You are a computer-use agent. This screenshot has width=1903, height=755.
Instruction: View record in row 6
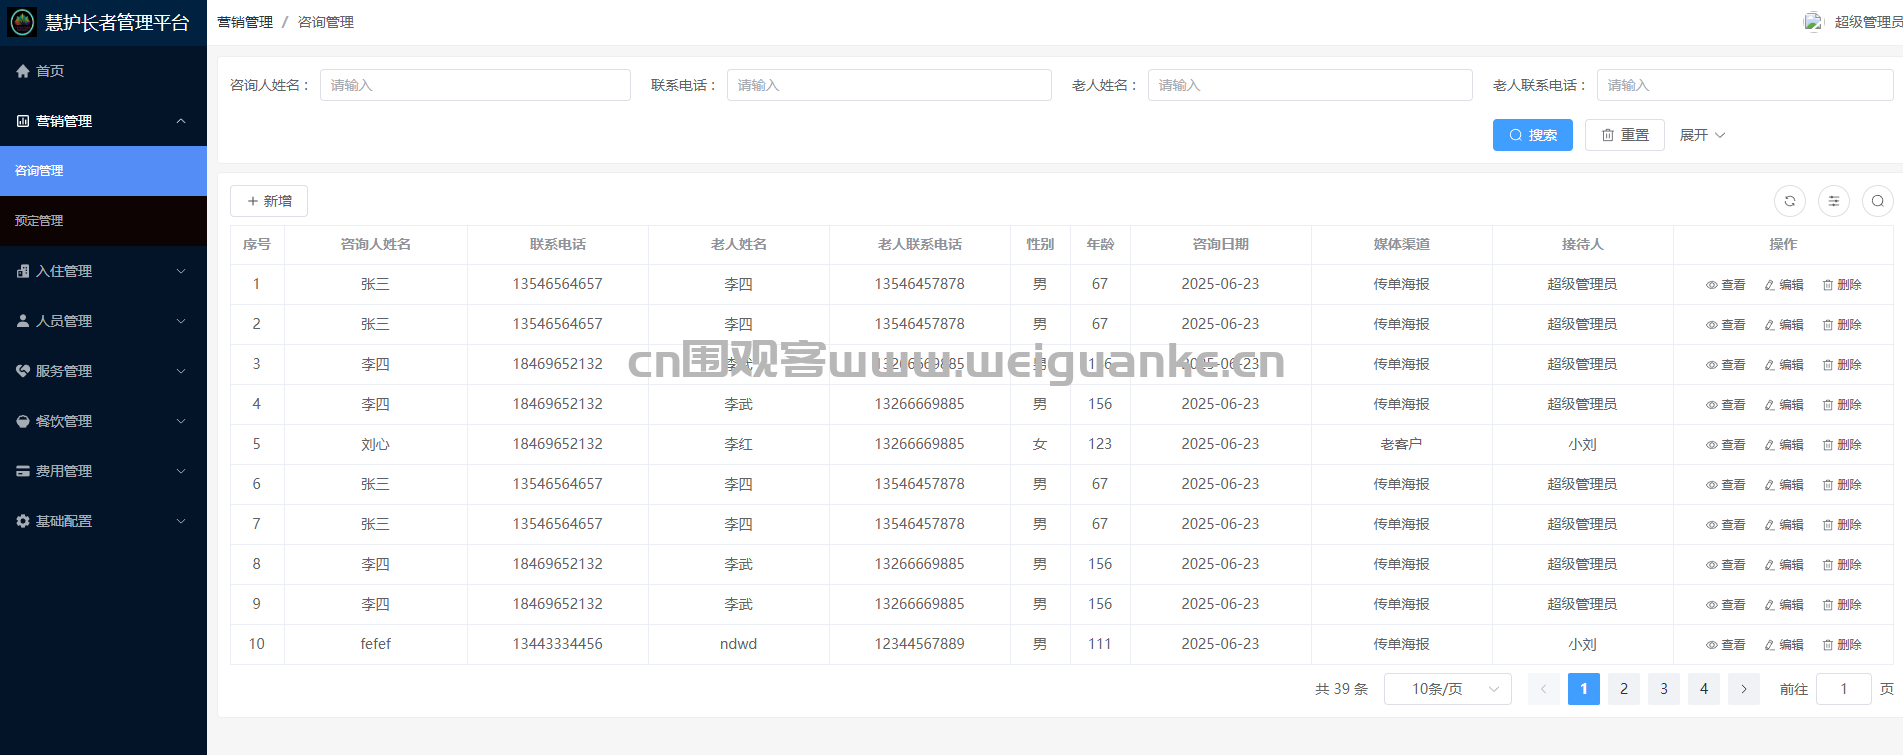point(1726,485)
